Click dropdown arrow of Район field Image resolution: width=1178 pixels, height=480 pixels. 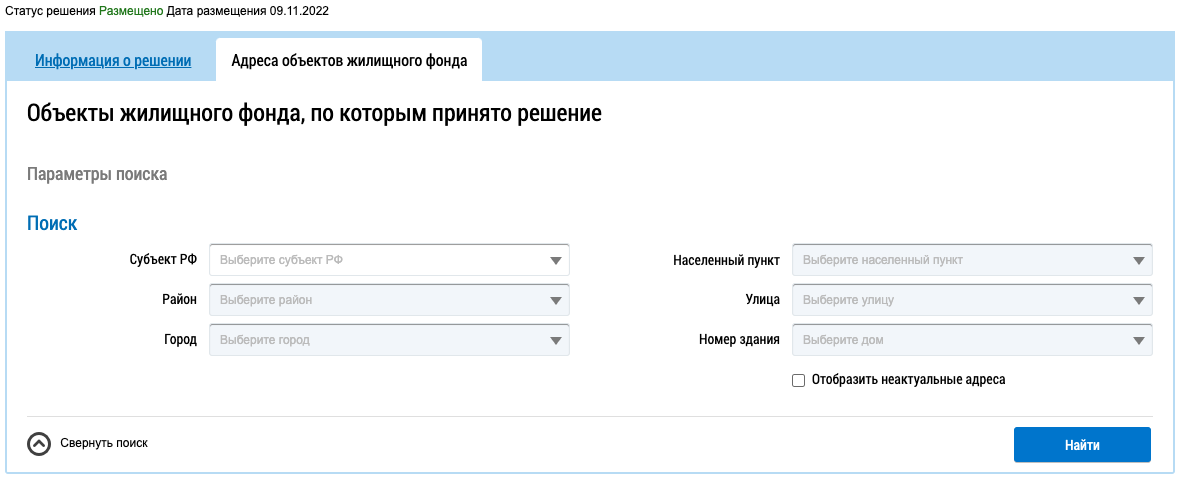pos(556,300)
